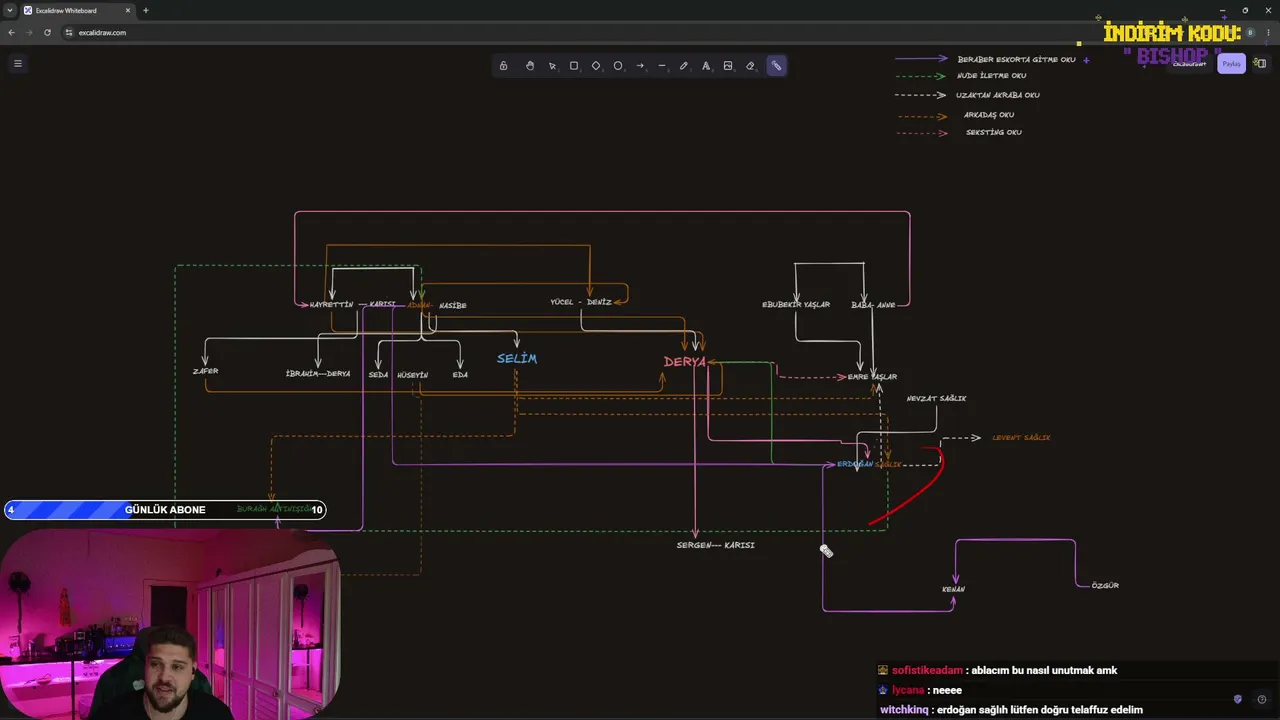
Task: Click the KENAN label
Action: click(x=953, y=590)
